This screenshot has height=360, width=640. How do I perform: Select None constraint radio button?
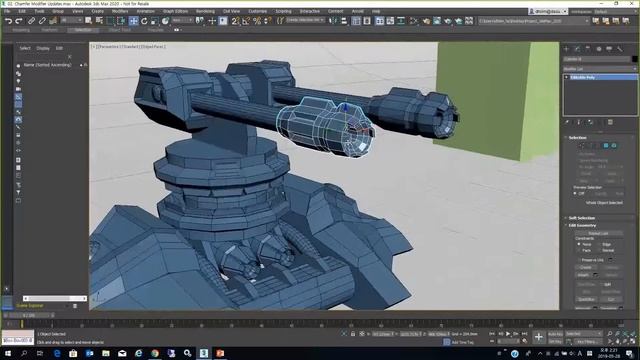click(579, 244)
